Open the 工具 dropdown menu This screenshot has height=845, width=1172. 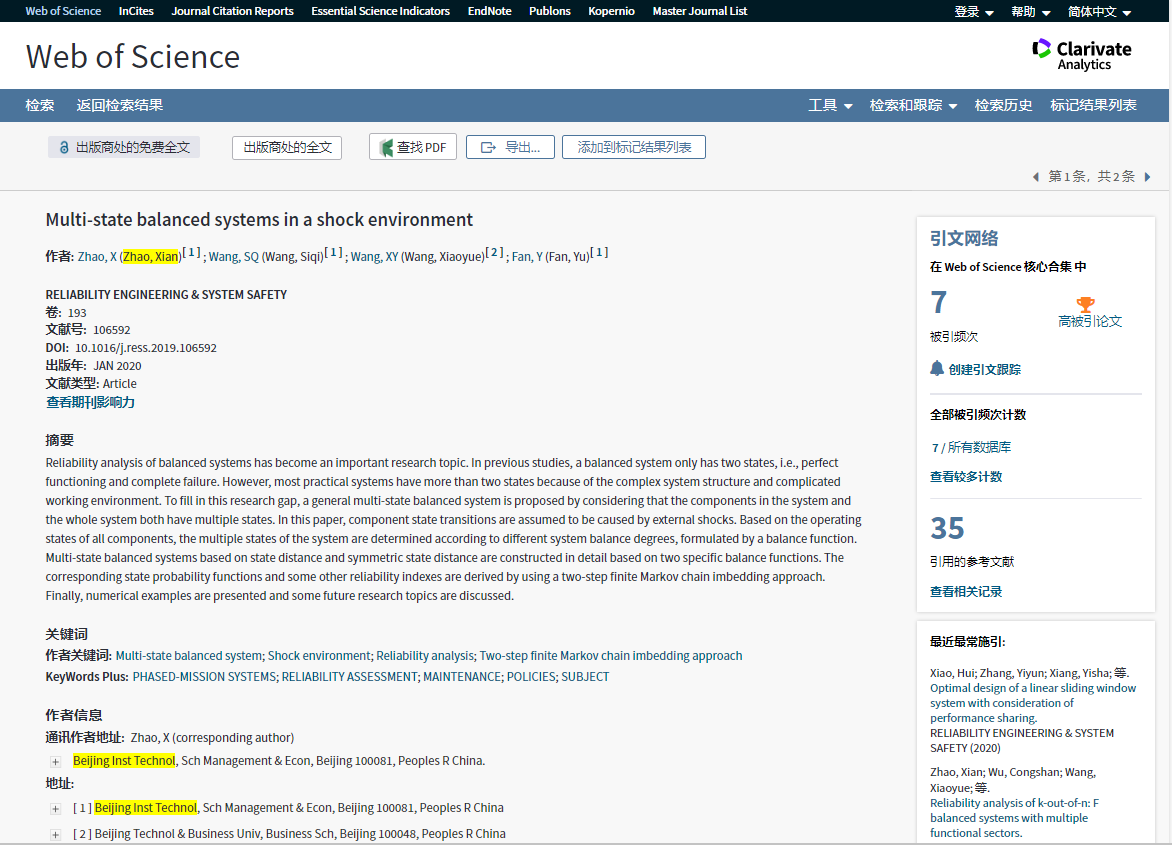click(x=830, y=105)
